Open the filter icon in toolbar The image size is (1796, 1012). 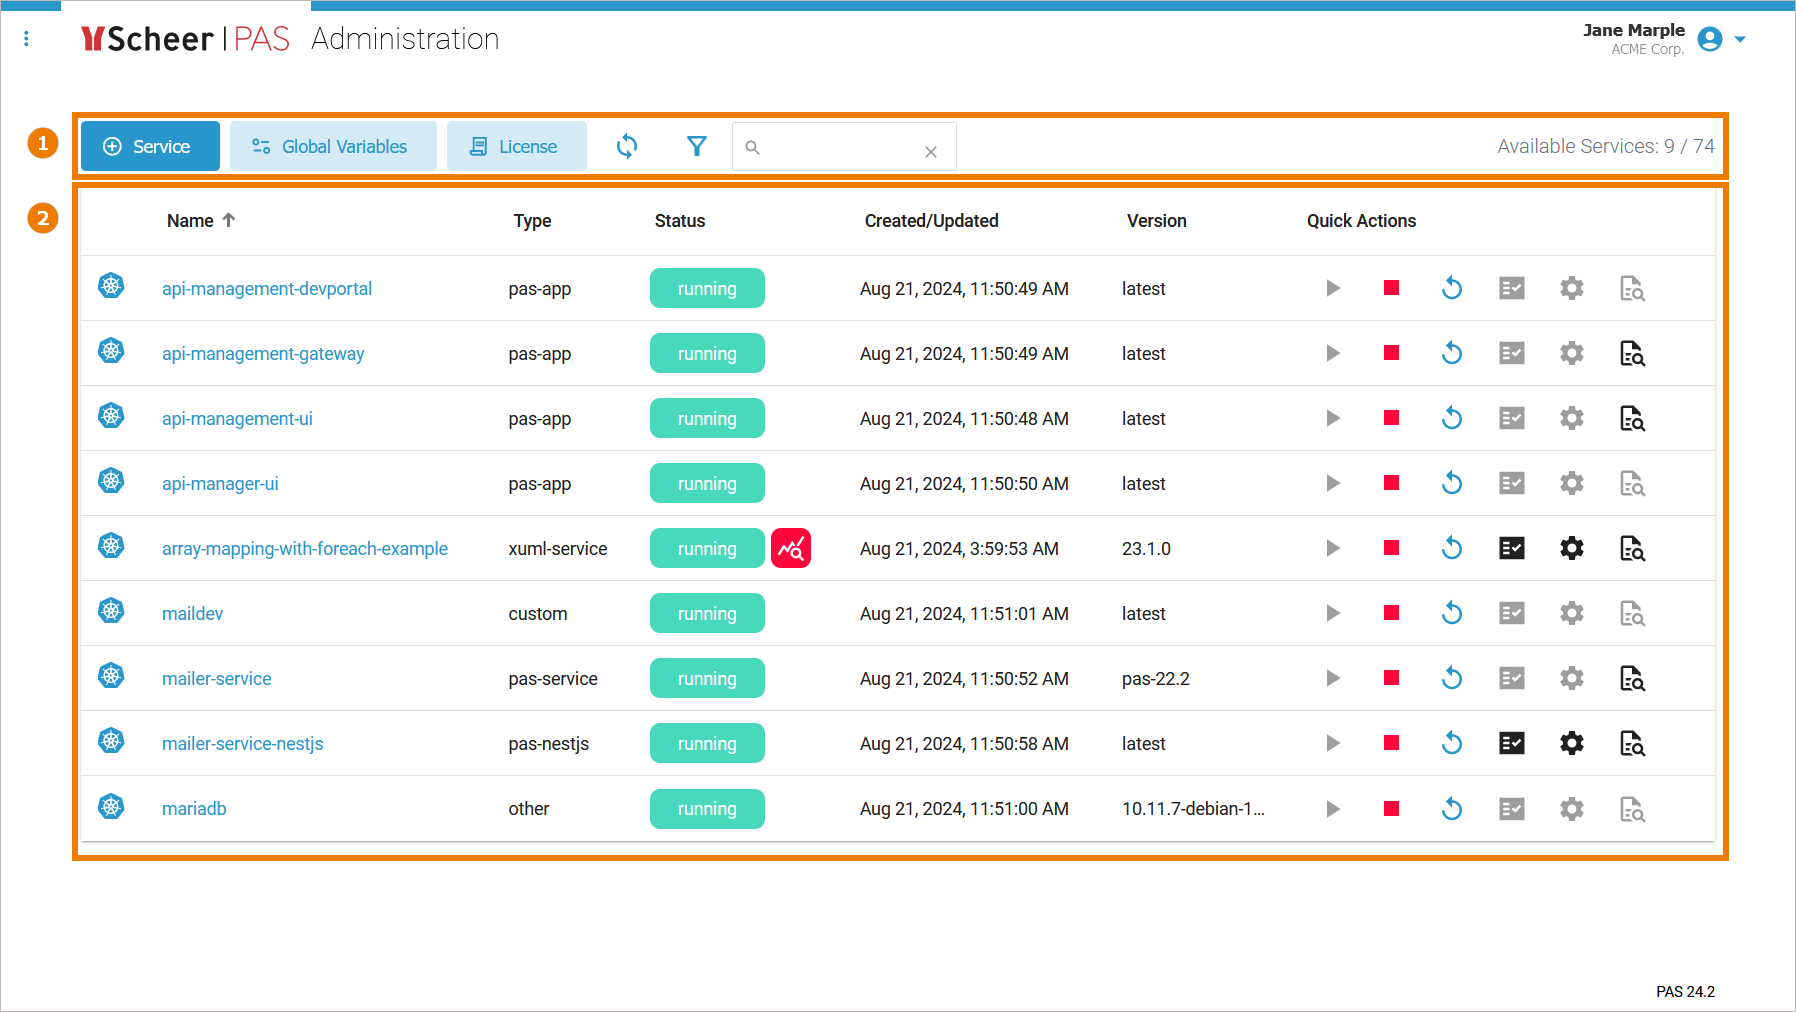coord(697,147)
